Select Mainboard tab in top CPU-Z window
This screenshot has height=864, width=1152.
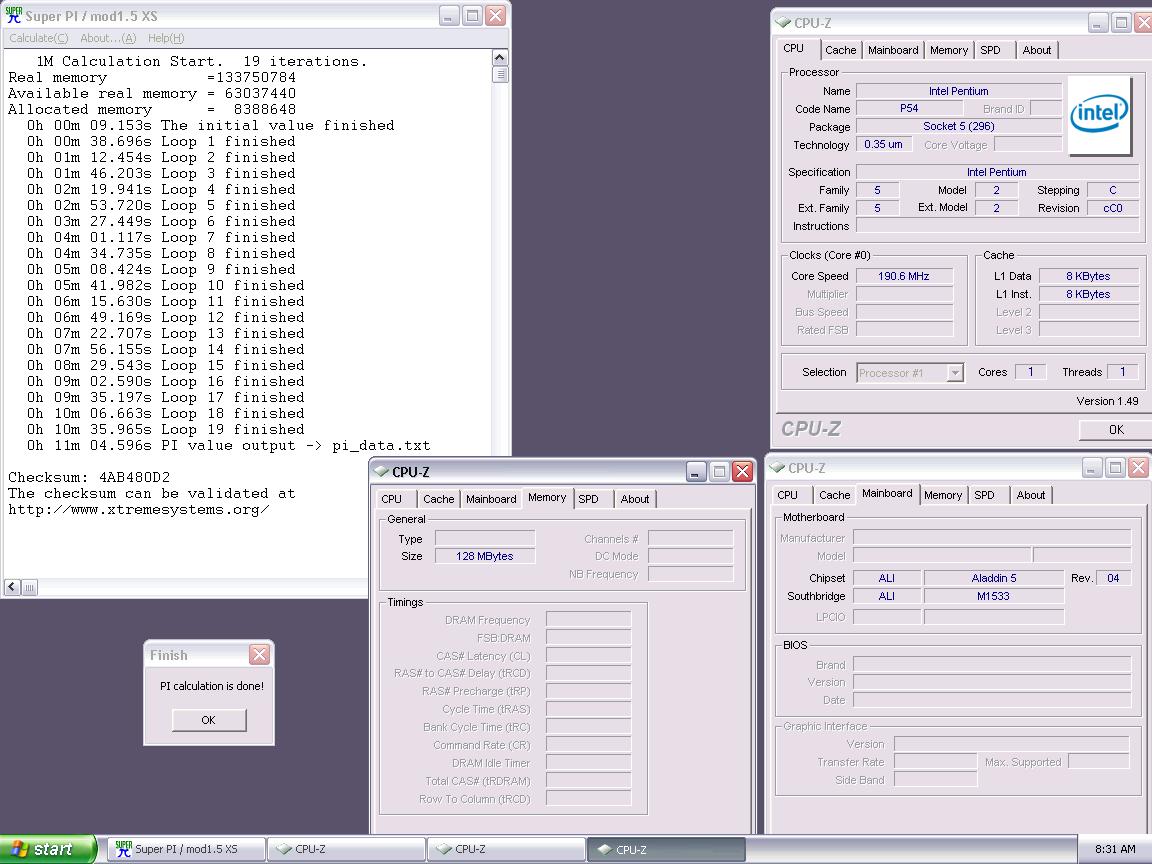[x=893, y=50]
